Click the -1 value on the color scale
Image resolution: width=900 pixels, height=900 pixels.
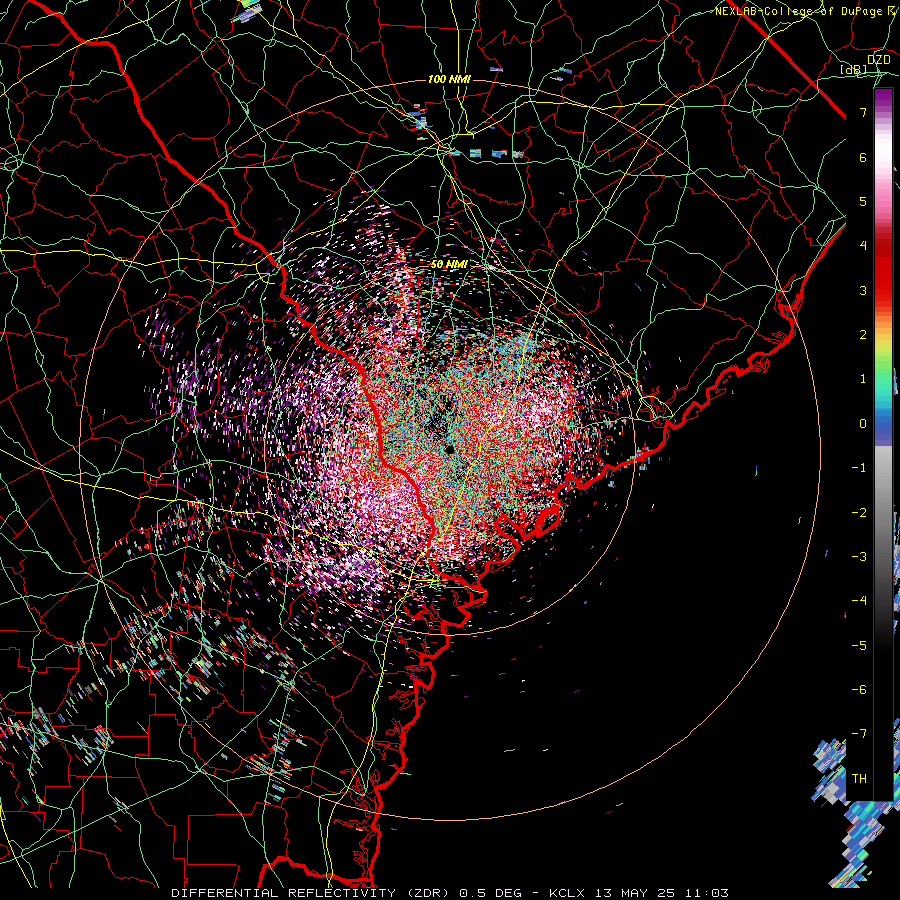tap(859, 468)
